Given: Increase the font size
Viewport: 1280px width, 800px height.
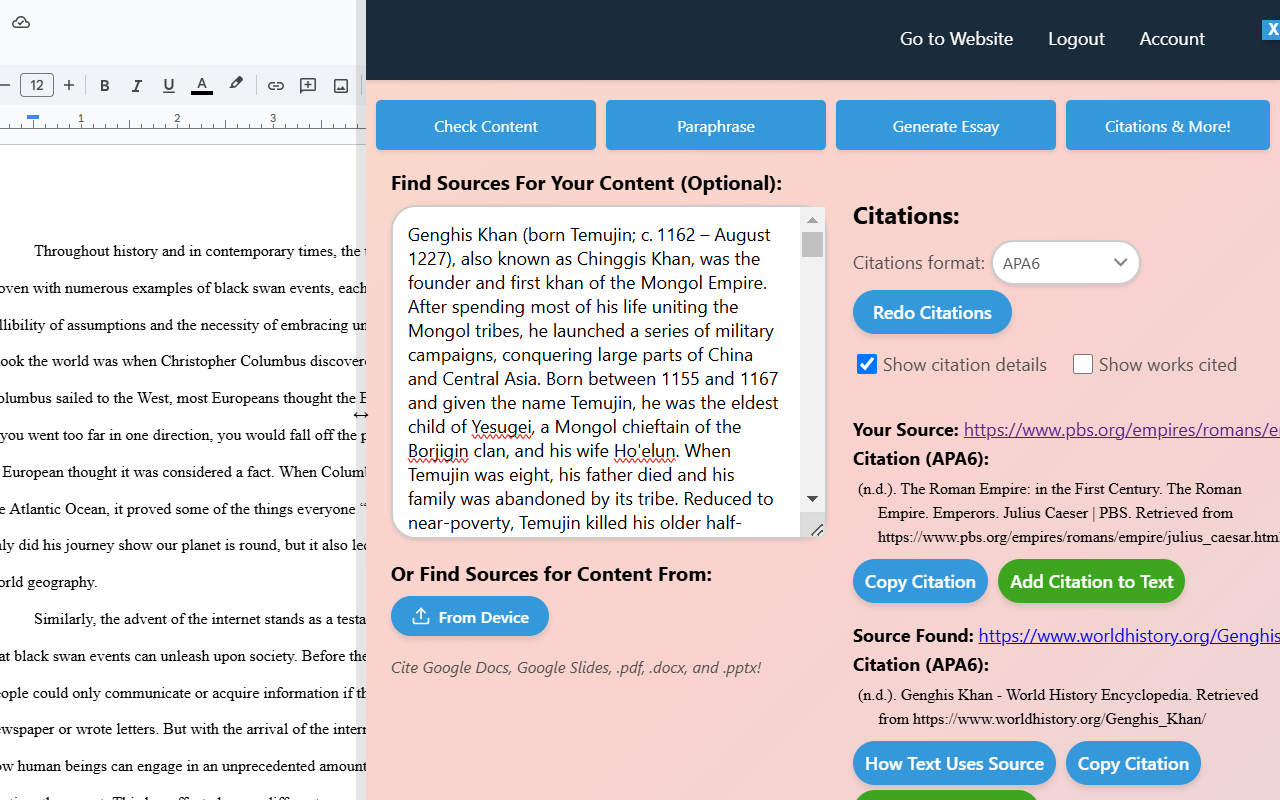Looking at the screenshot, I should [68, 85].
